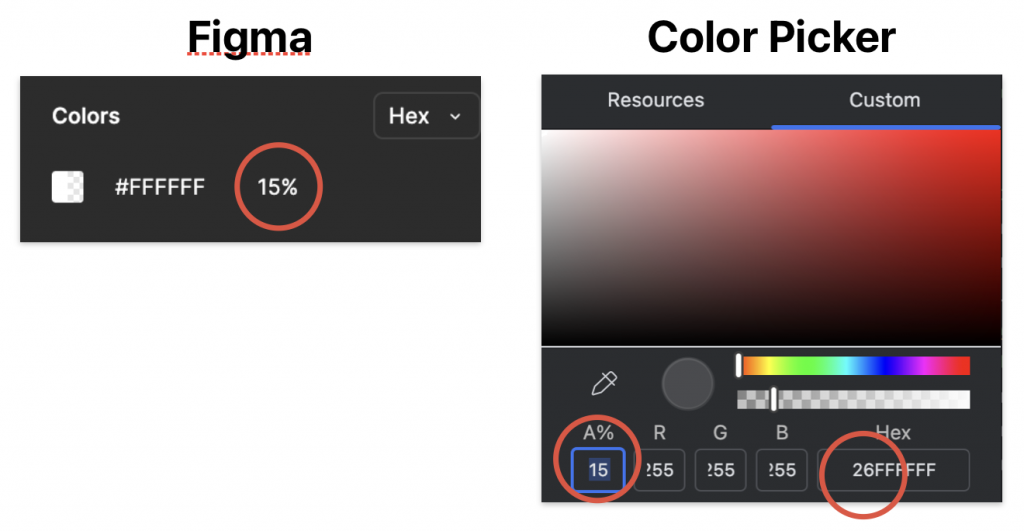The image size is (1024, 531).
Task: Click the white checkered color swatch in Figma
Action: pos(68,187)
